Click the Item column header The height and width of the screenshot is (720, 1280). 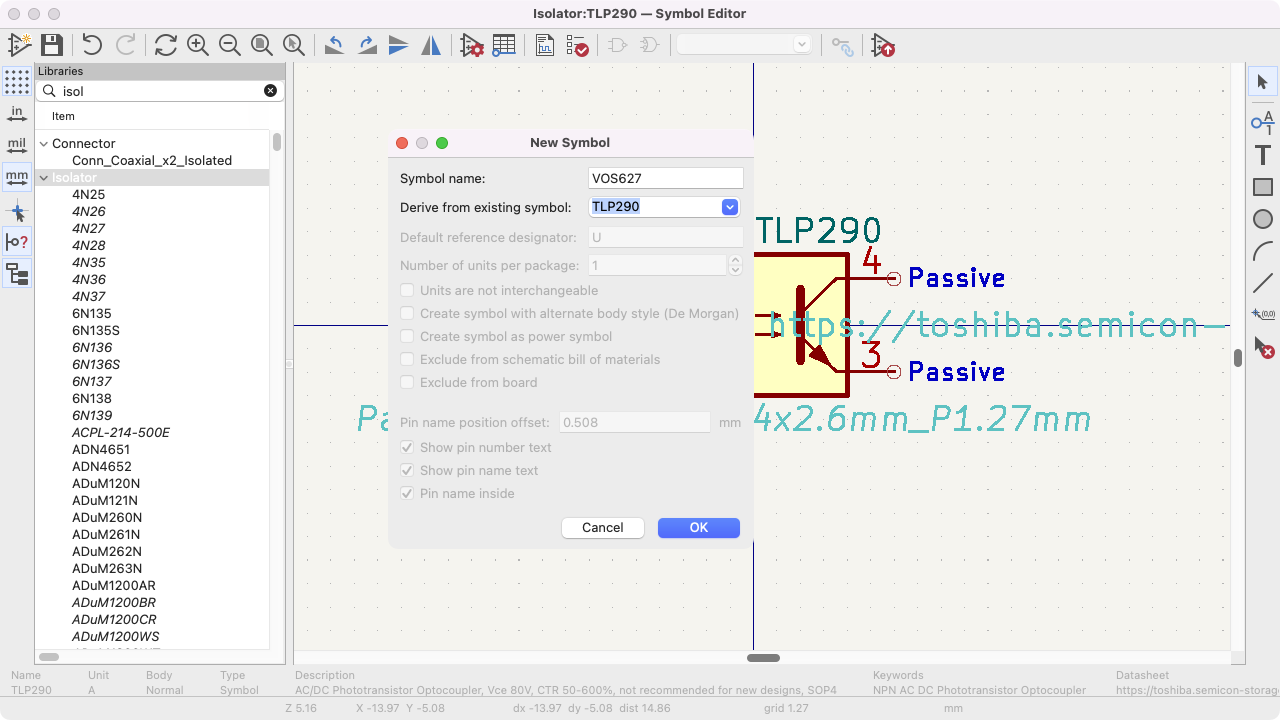63,116
